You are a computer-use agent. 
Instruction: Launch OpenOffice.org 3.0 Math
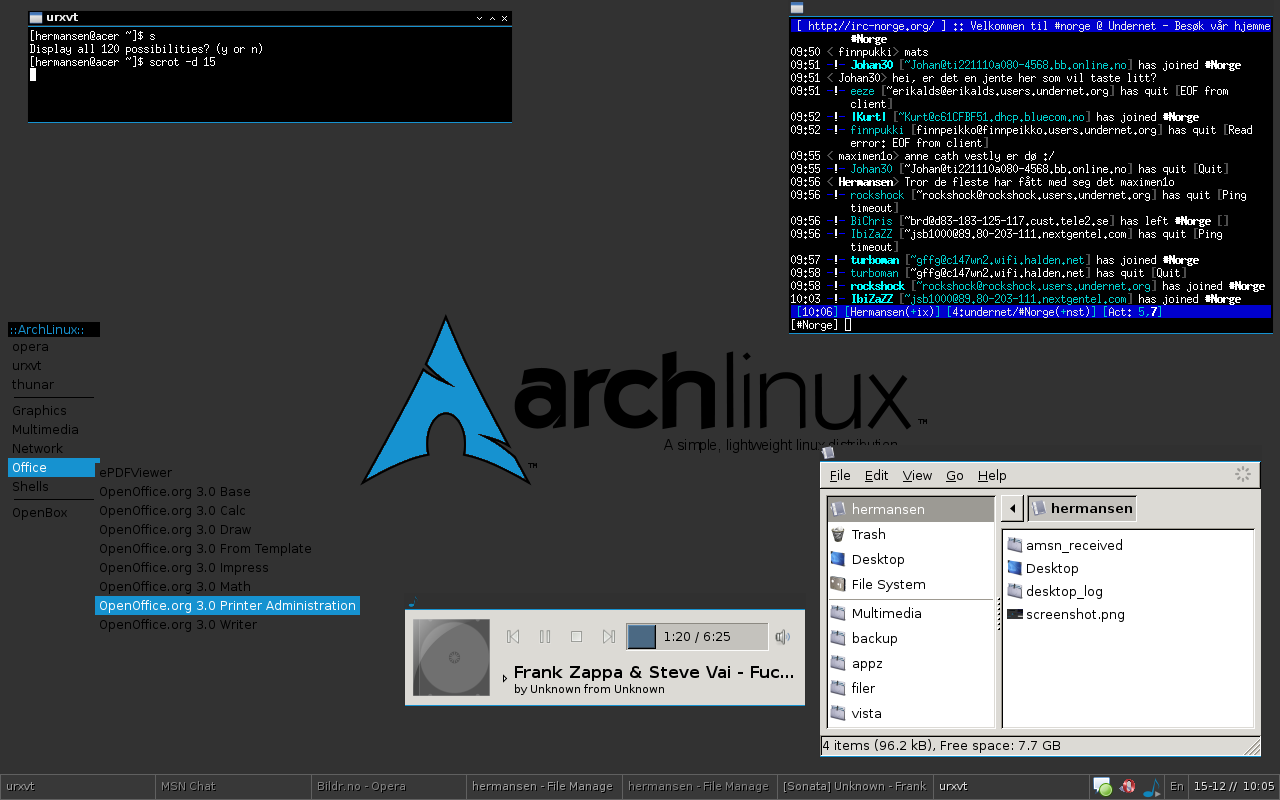[227, 587]
